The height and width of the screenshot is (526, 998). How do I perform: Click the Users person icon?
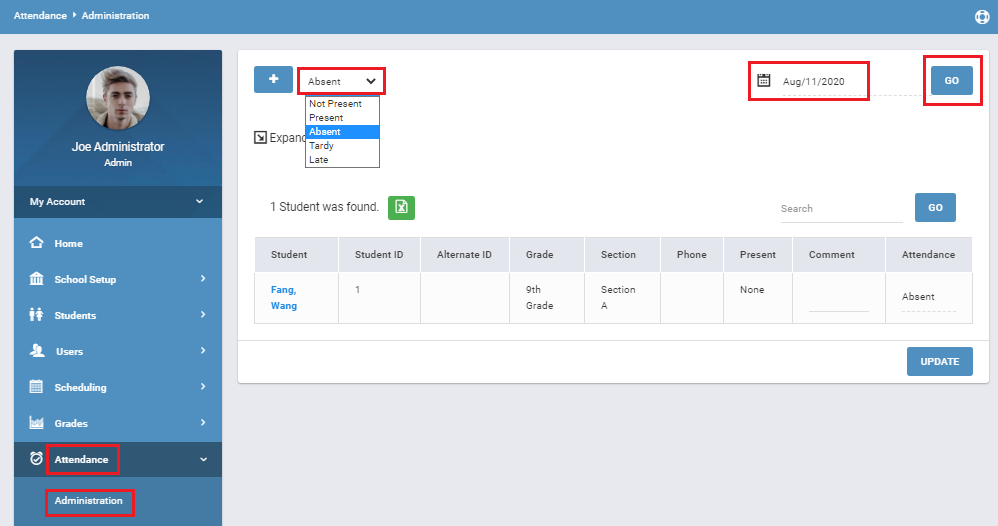36,351
